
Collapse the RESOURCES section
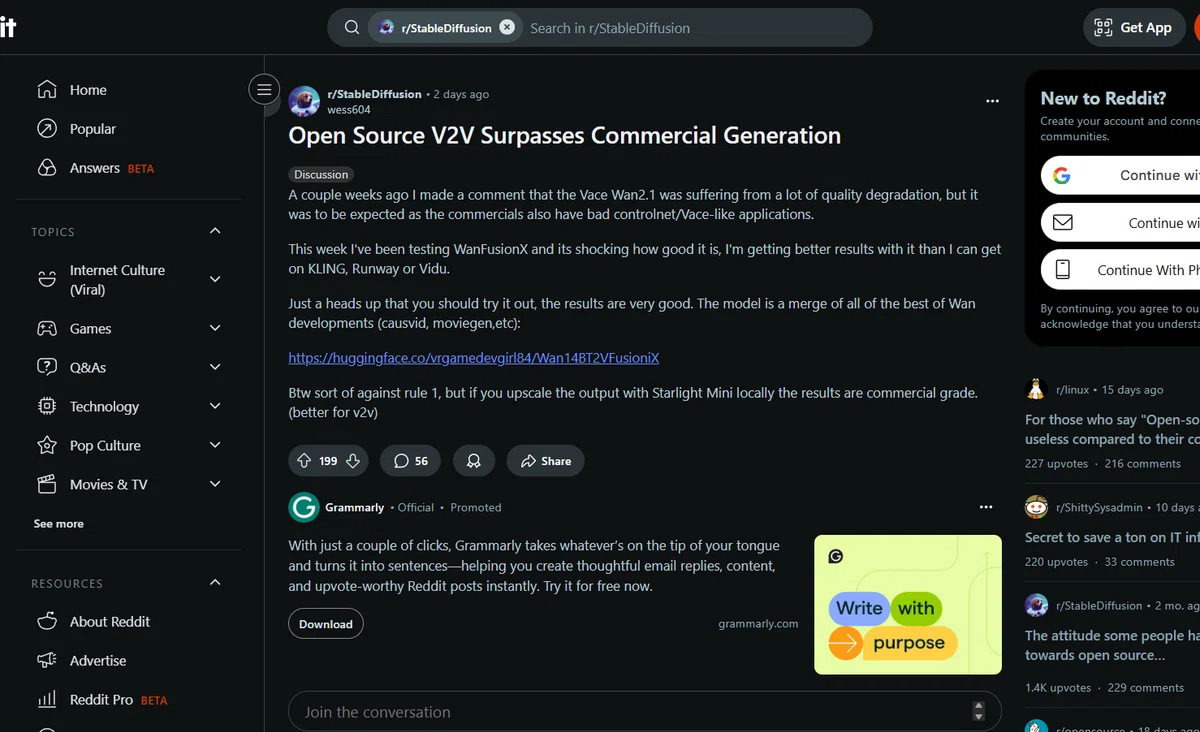215,583
